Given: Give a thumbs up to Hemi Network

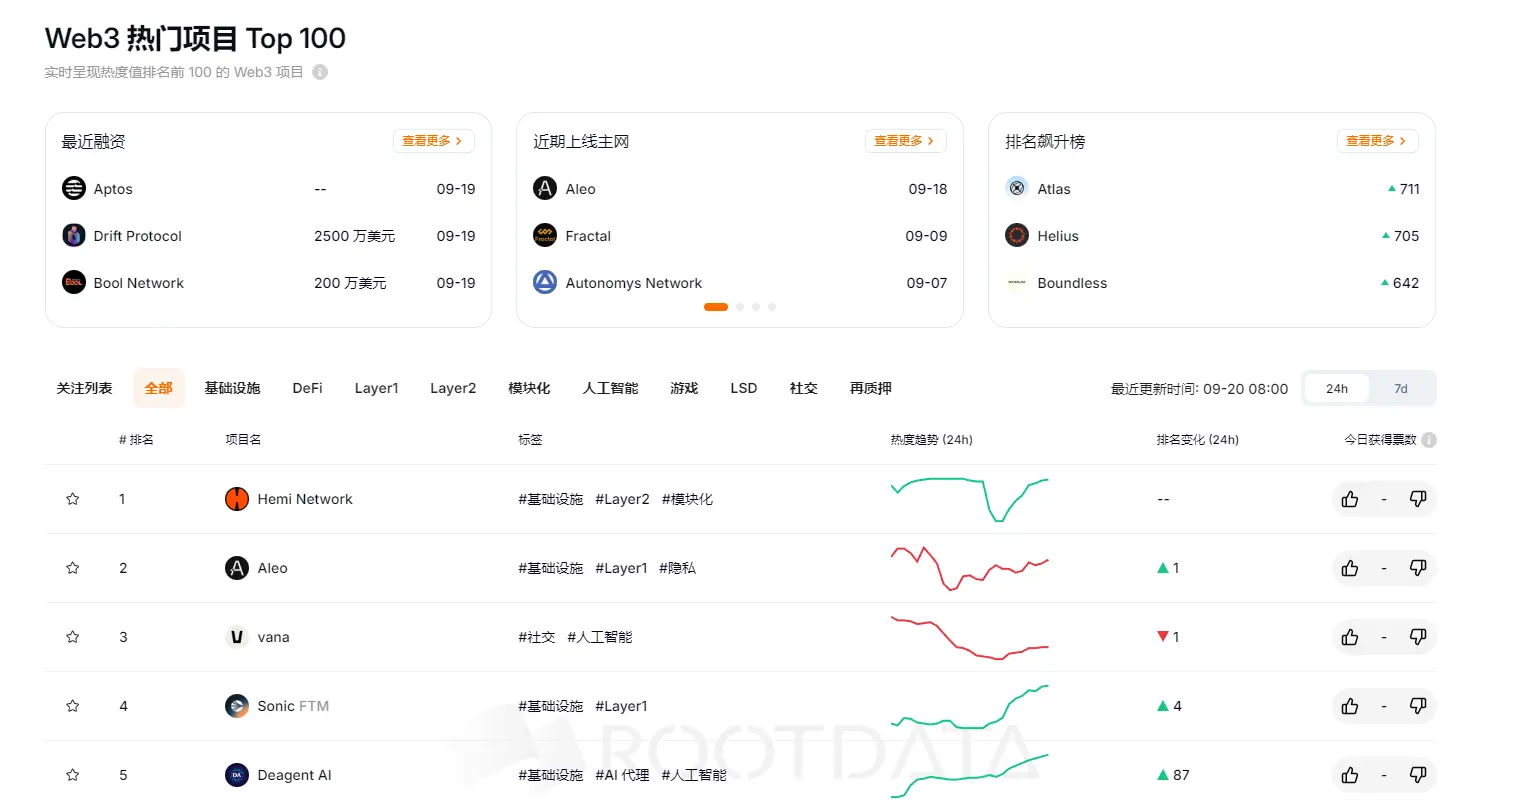Looking at the screenshot, I should click(1349, 498).
